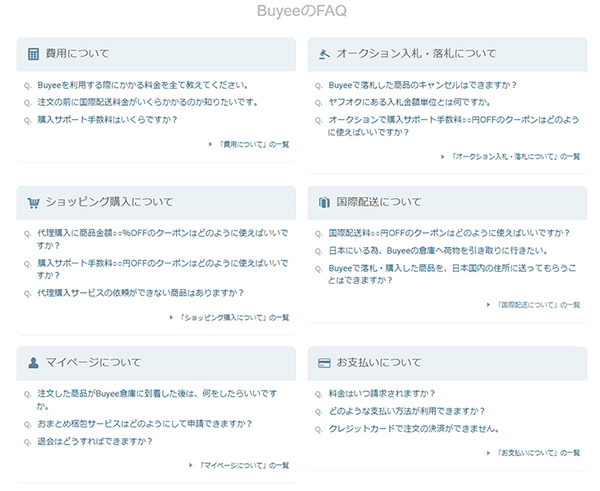The width and height of the screenshot is (600, 491).
Task: Open question 代理購入に商品金額○○%OFFのクーポン
Action: coord(163,239)
